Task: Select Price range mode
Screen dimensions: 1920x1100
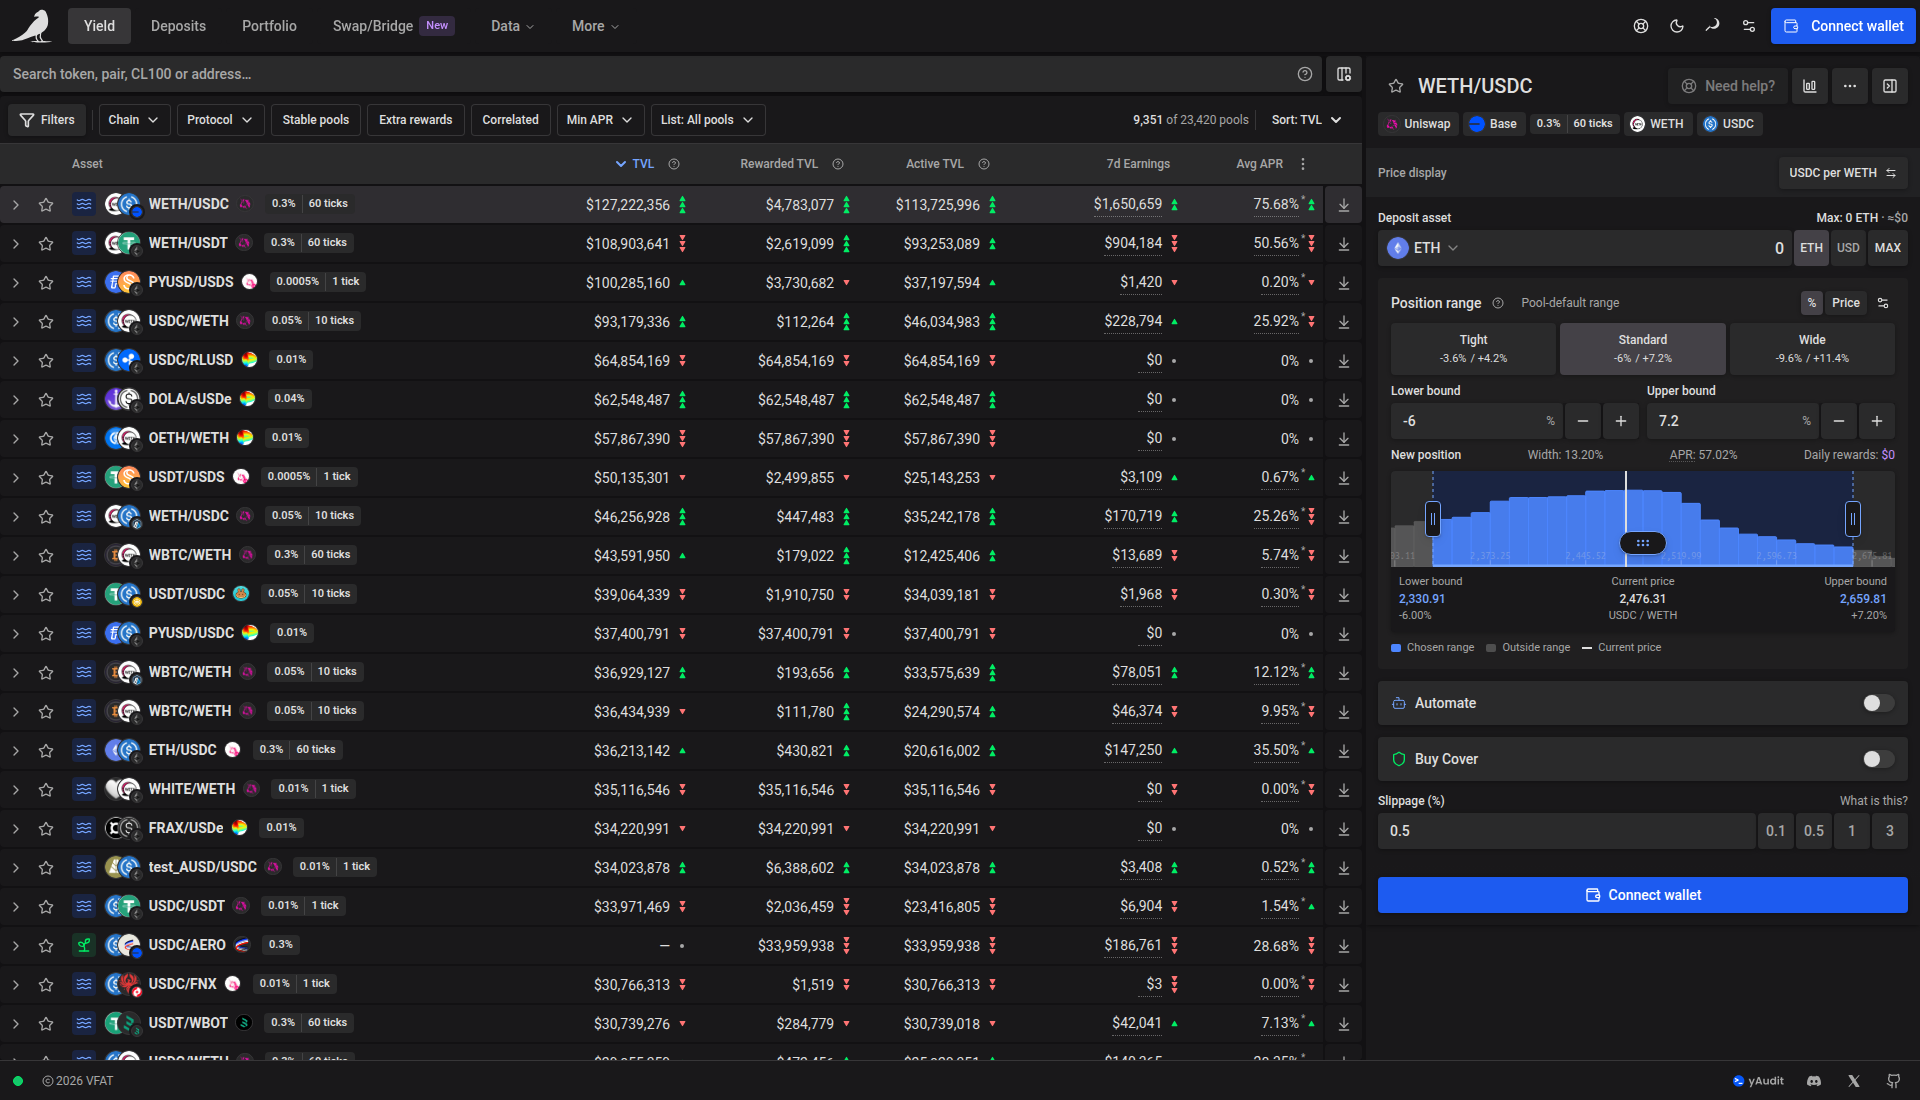Action: pos(1846,303)
